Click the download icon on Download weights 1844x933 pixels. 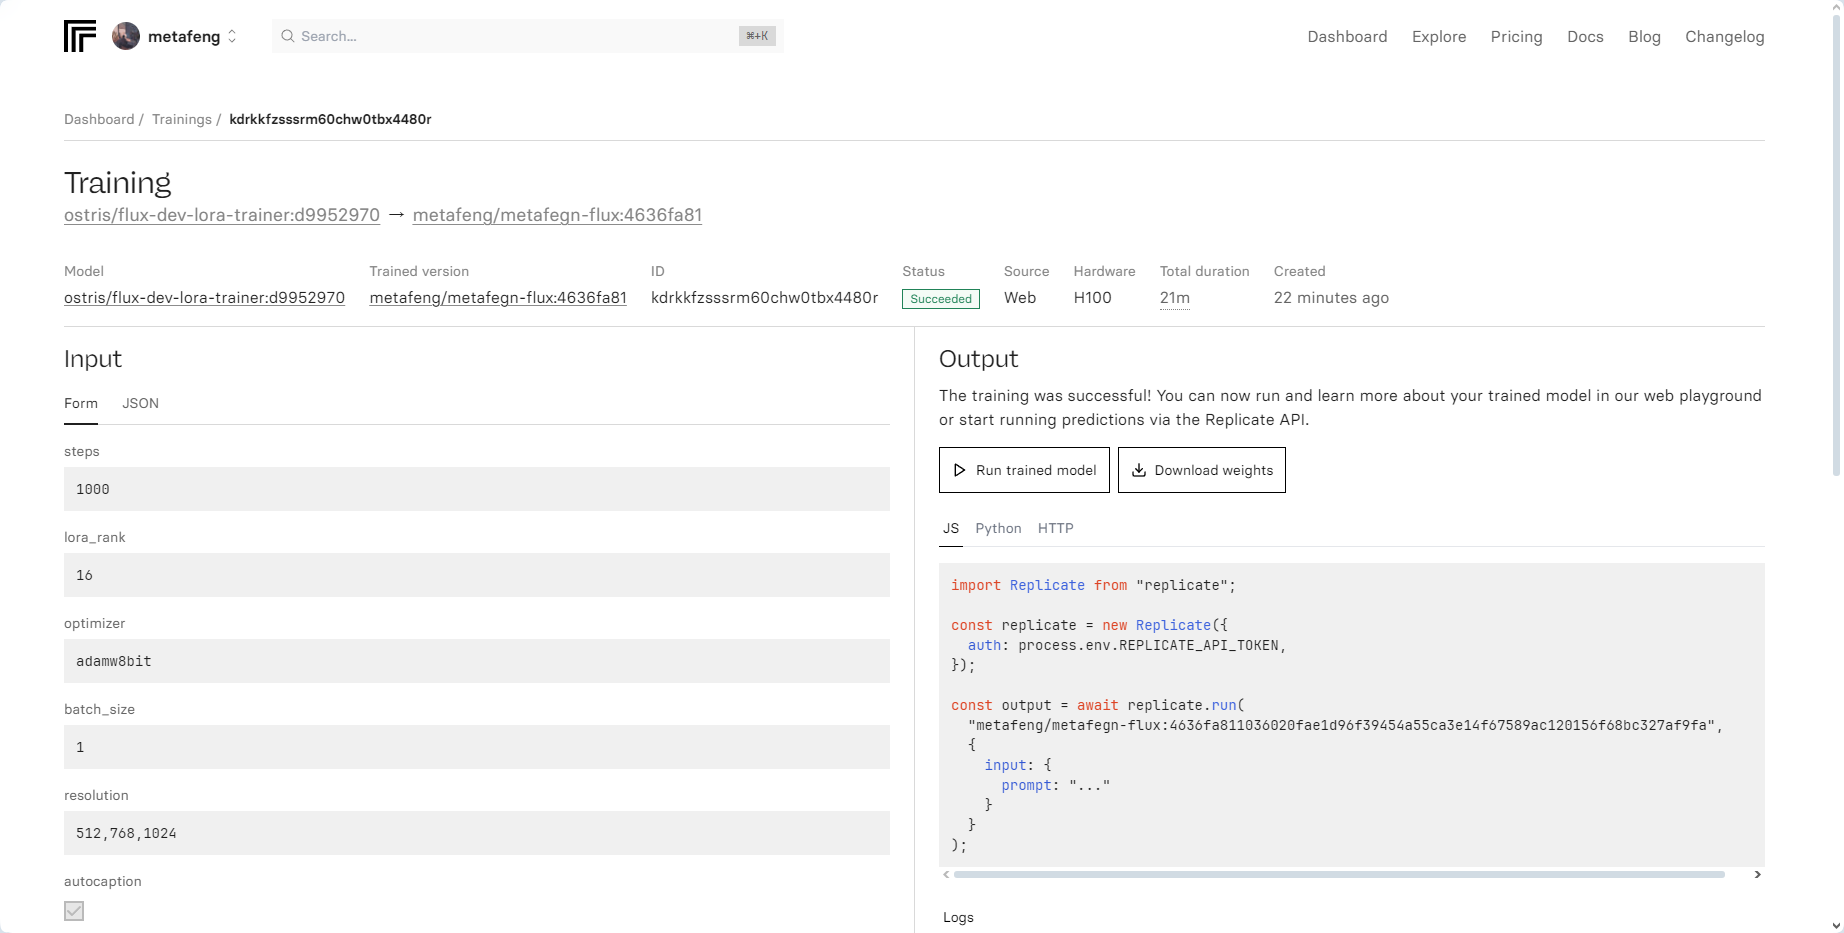[1138, 470]
